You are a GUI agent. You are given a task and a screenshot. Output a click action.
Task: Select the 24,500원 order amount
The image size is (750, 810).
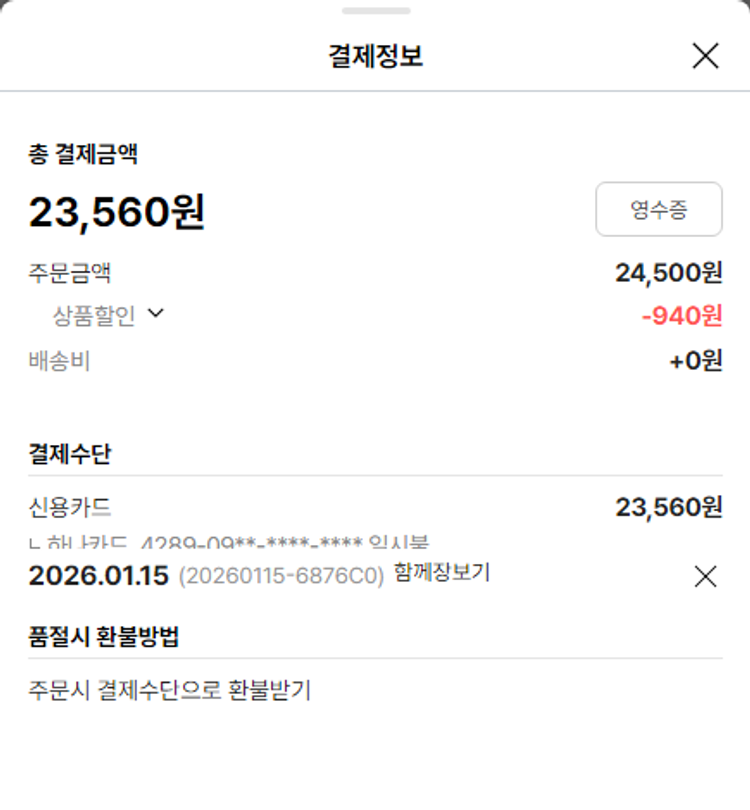tap(668, 273)
